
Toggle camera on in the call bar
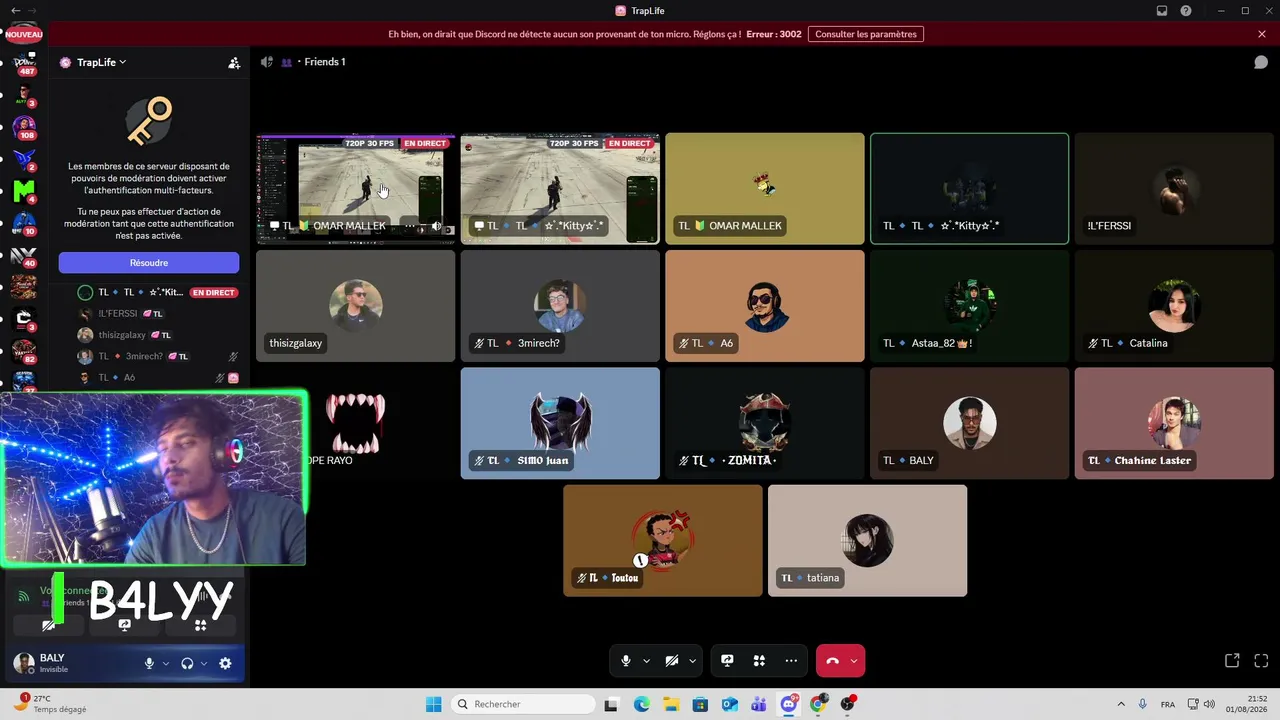(672, 661)
